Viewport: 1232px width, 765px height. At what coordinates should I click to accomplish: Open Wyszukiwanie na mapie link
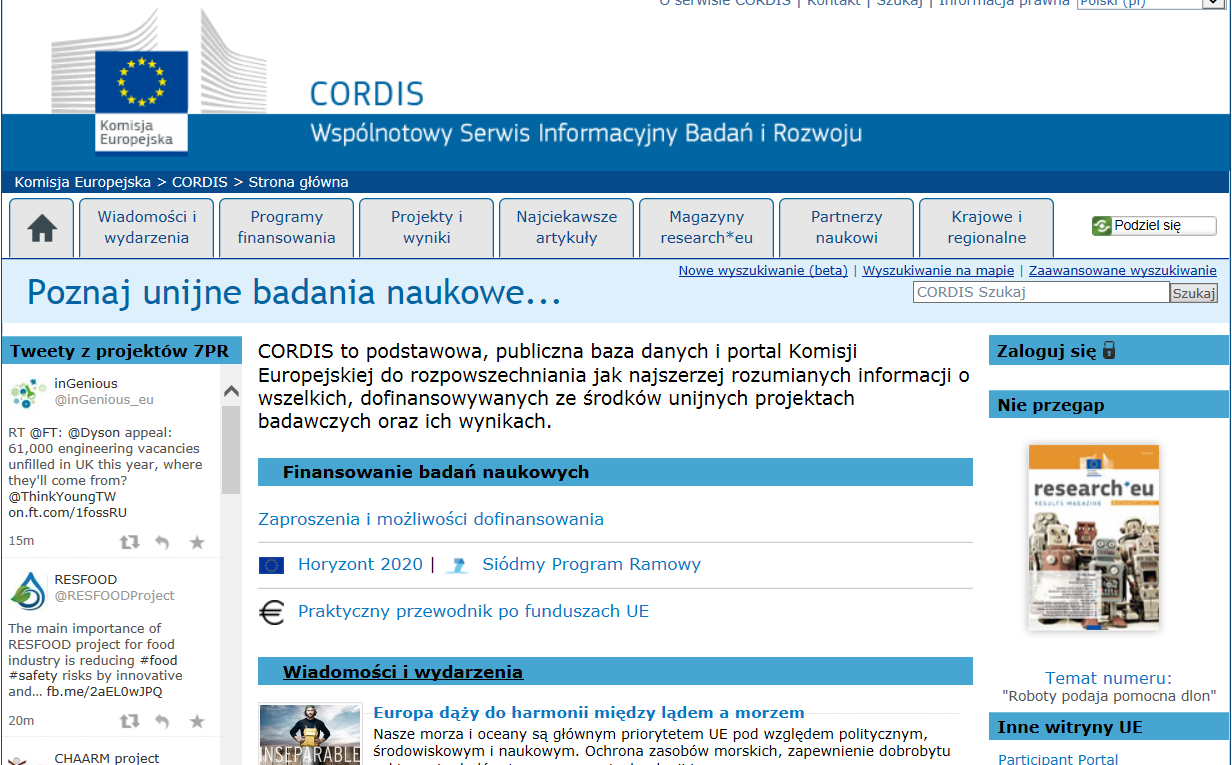click(x=938, y=271)
